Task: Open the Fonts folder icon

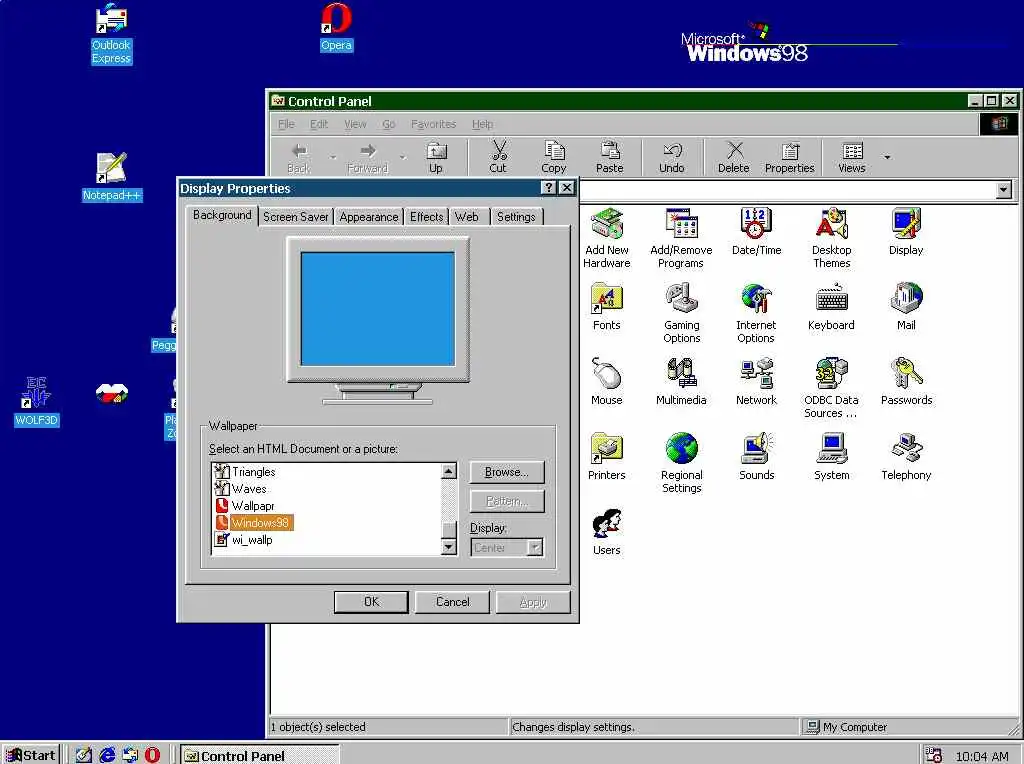Action: point(607,307)
